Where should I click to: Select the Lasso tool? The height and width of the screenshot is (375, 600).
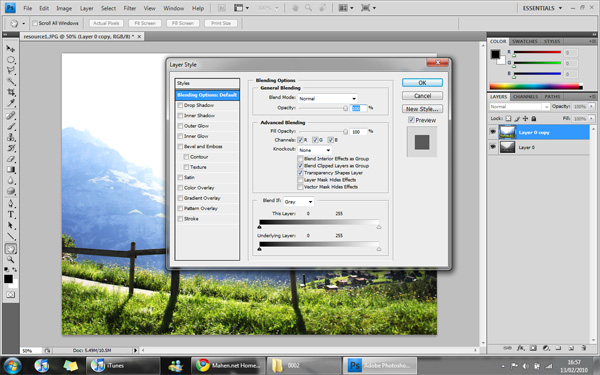(10, 70)
